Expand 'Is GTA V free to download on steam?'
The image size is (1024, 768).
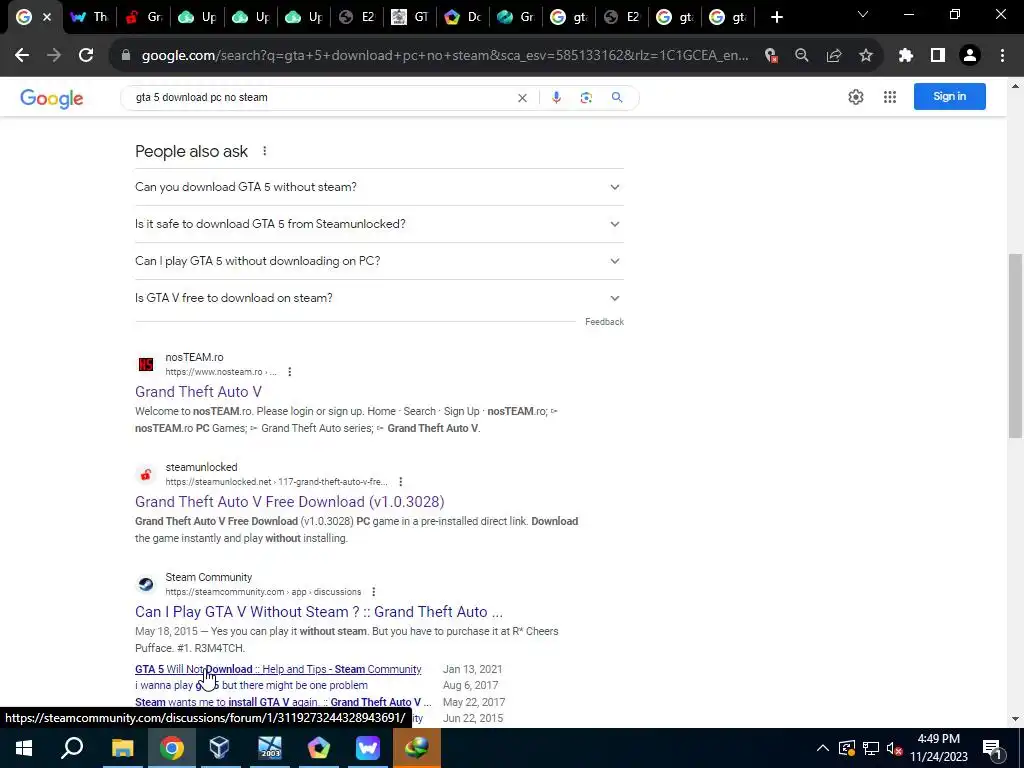[x=379, y=298]
